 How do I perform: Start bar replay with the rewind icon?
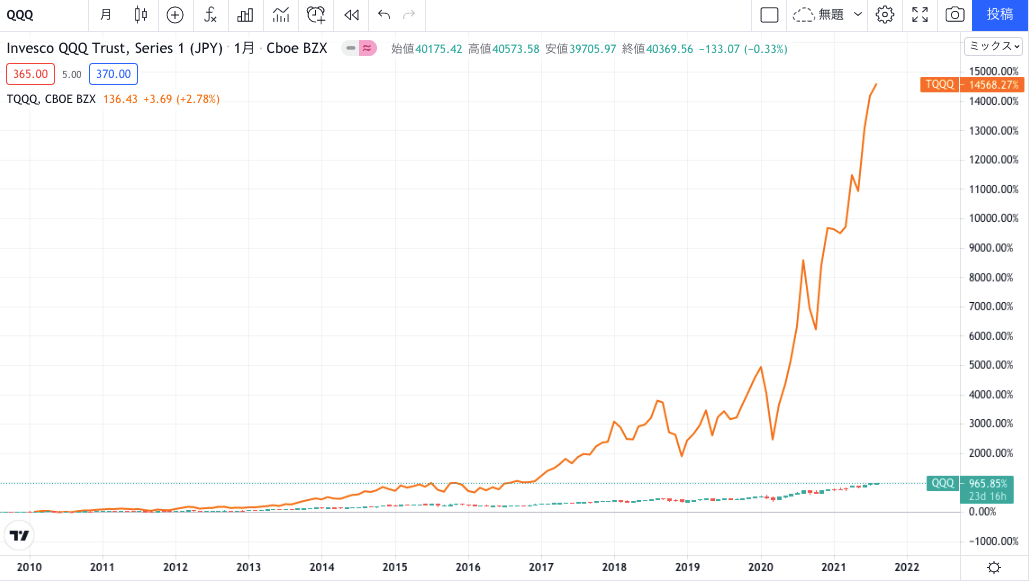click(x=352, y=15)
